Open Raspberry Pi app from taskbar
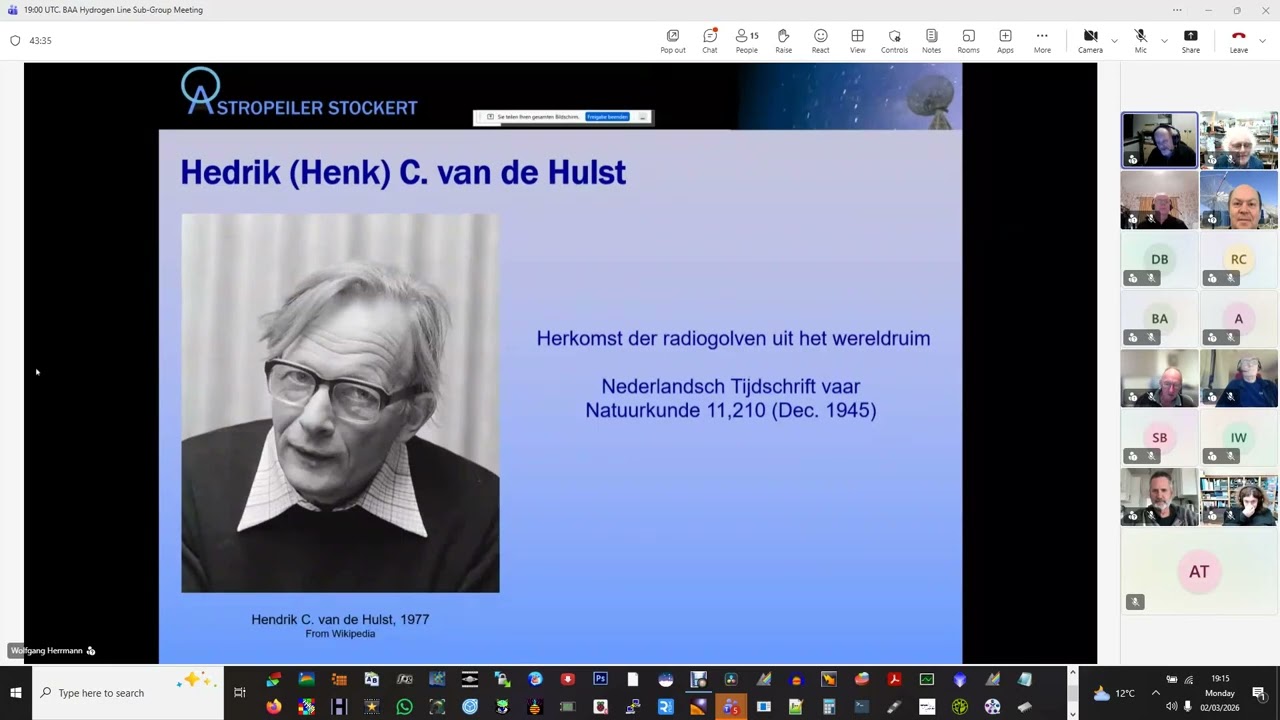Image resolution: width=1280 pixels, height=720 pixels. [600, 707]
